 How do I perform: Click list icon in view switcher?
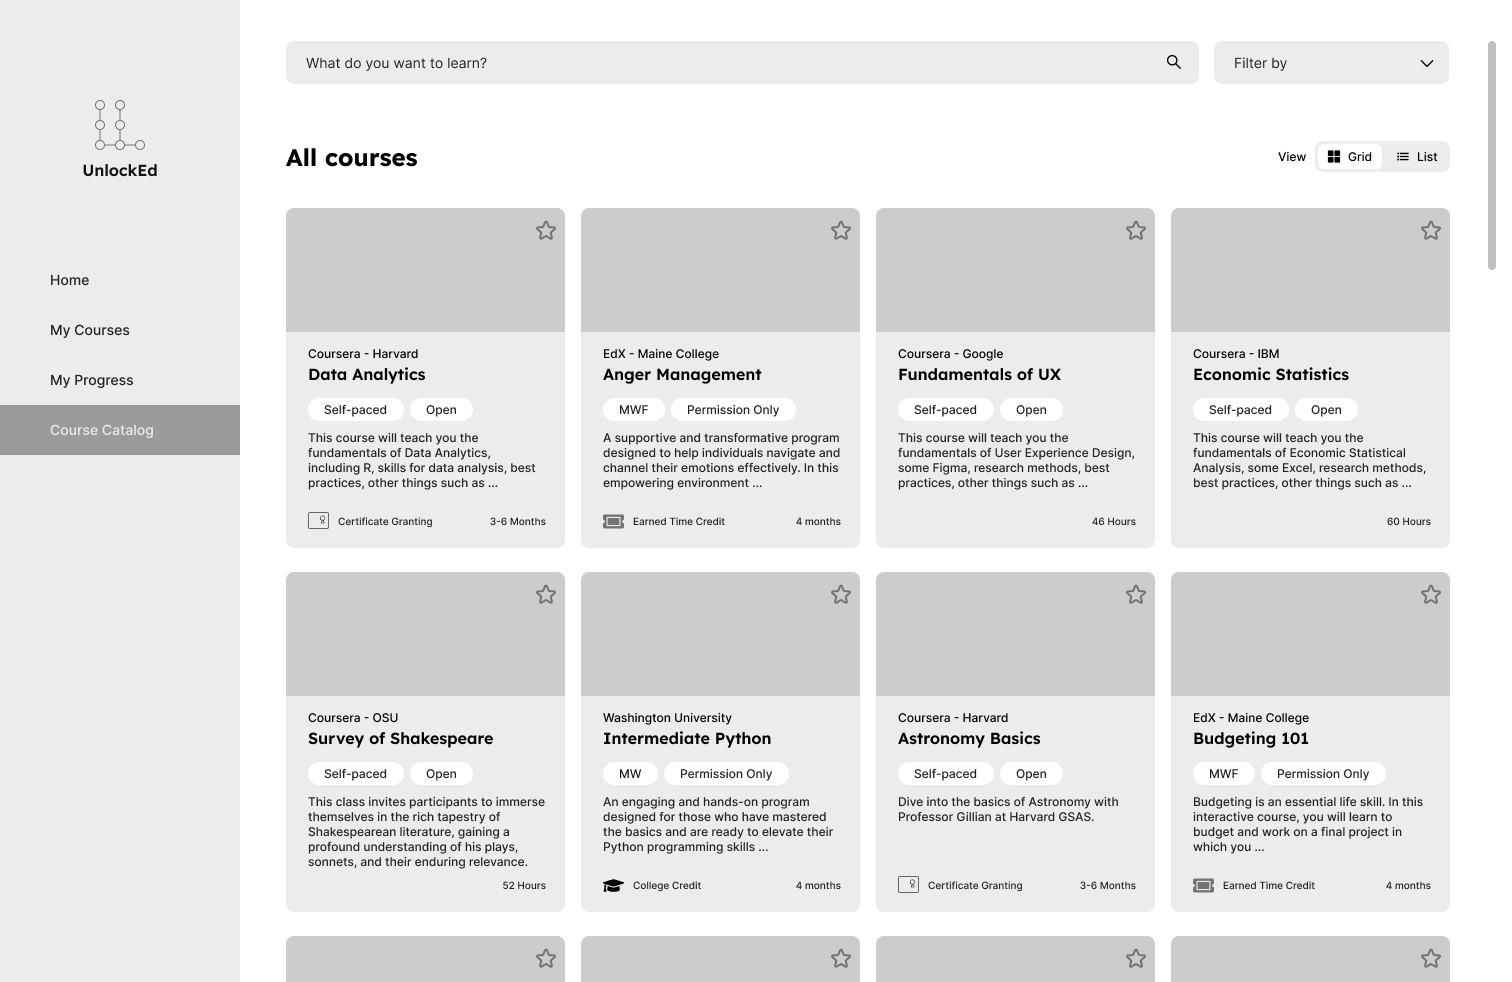(1403, 156)
